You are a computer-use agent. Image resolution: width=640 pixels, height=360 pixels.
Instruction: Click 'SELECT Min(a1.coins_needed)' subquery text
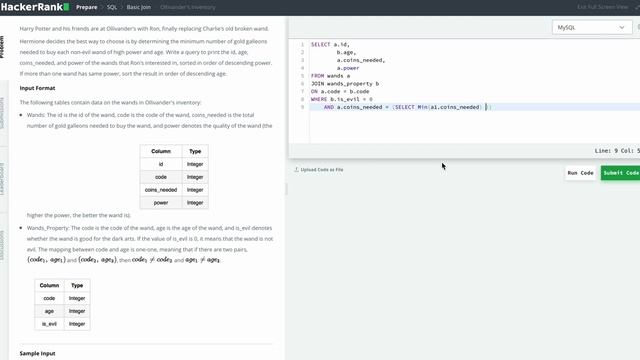439,107
